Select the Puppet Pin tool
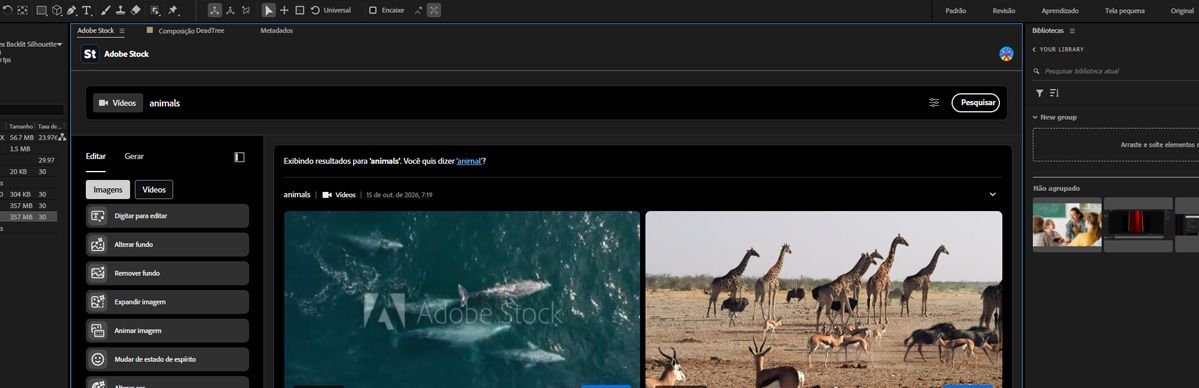Viewport: 1199px width, 388px height. click(x=173, y=11)
